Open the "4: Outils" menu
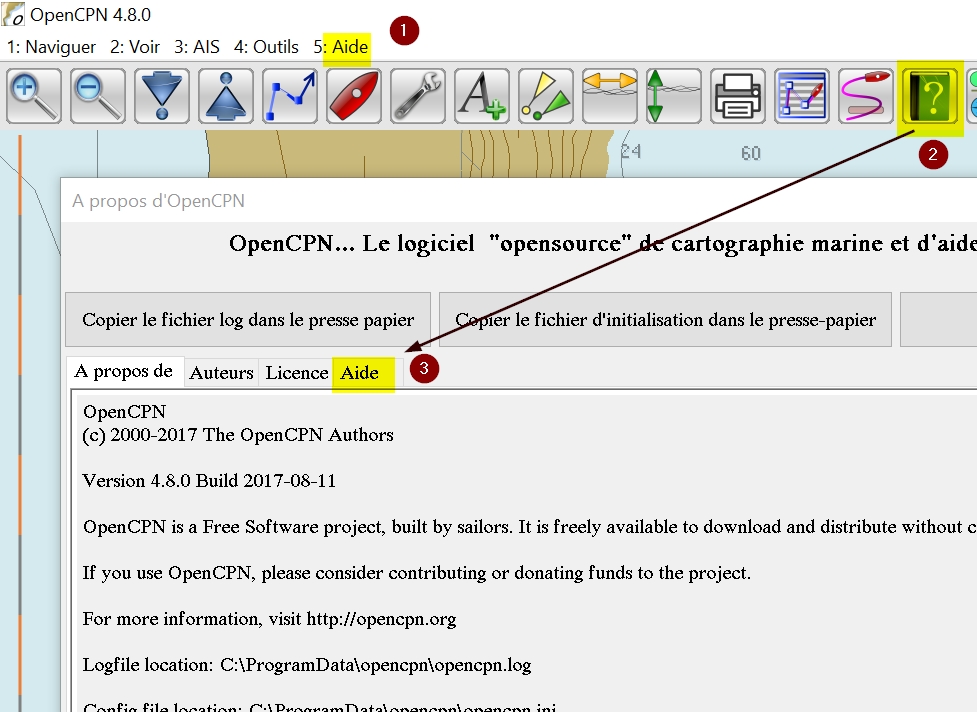Screen dimensions: 977x712 tap(266, 47)
